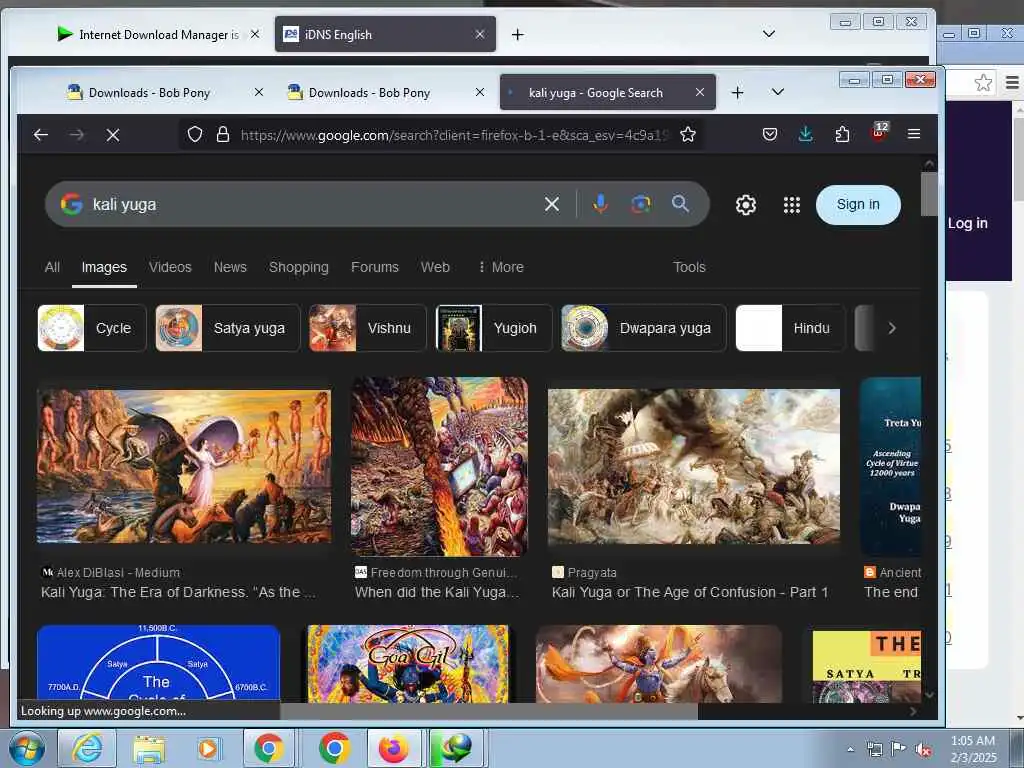
Task: Open tracking protection shield icon in address bar
Action: pos(195,135)
